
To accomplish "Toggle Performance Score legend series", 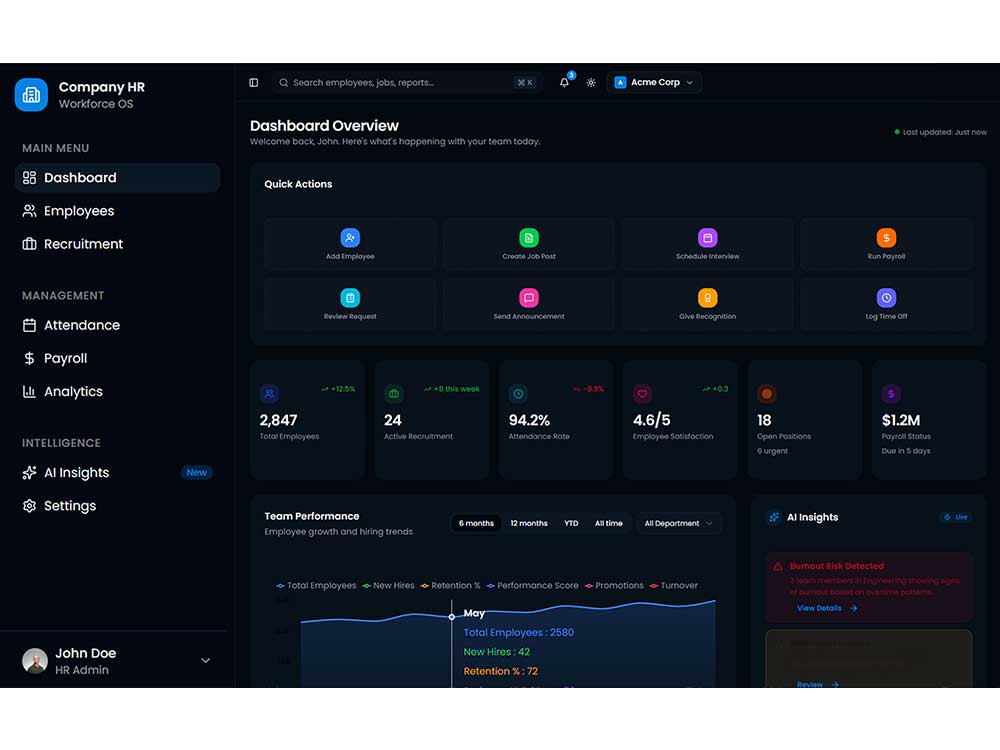I will 533,585.
